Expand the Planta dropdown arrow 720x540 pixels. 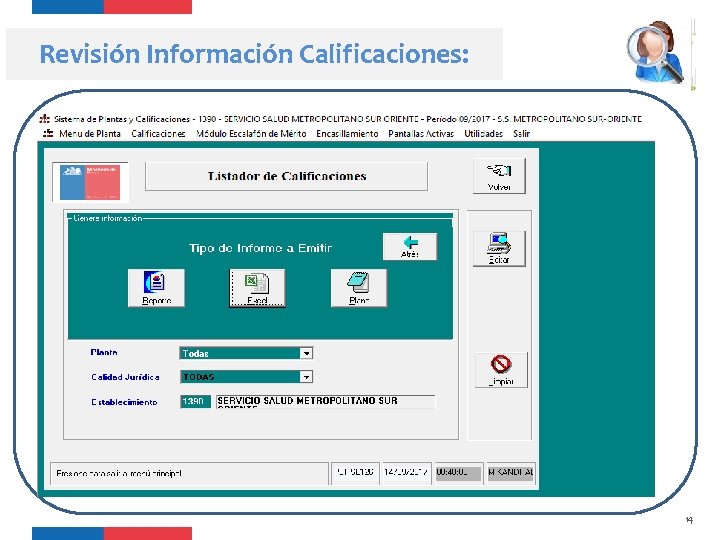pyautogui.click(x=306, y=353)
